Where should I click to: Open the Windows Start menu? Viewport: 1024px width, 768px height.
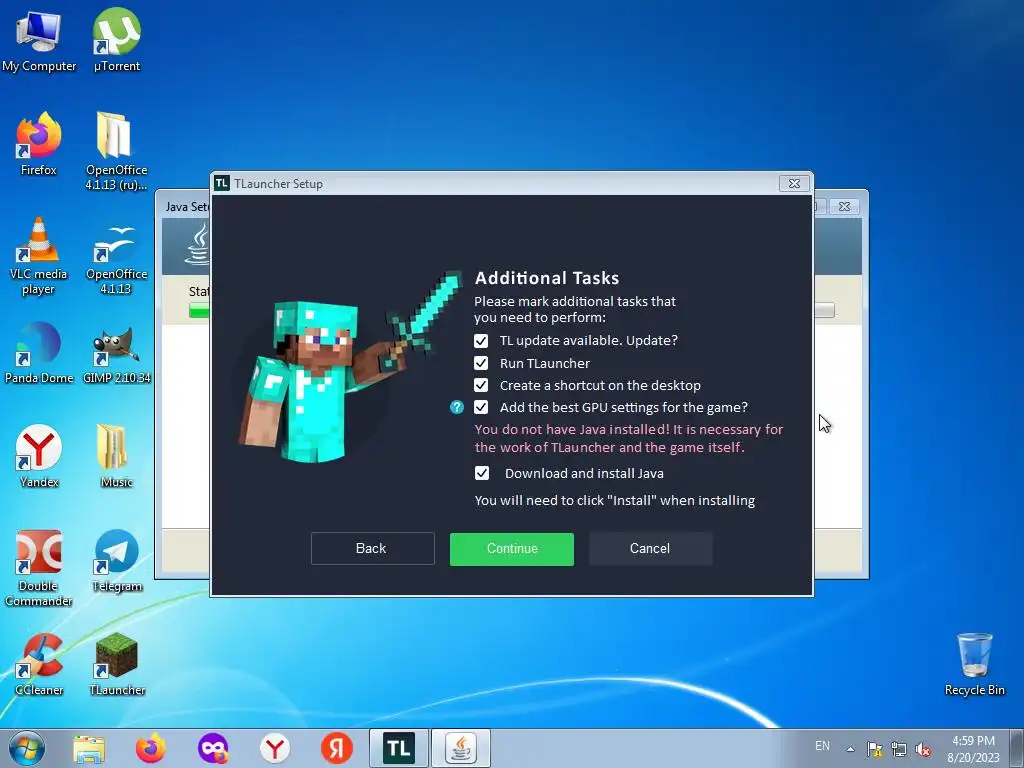pyautogui.click(x=27, y=748)
